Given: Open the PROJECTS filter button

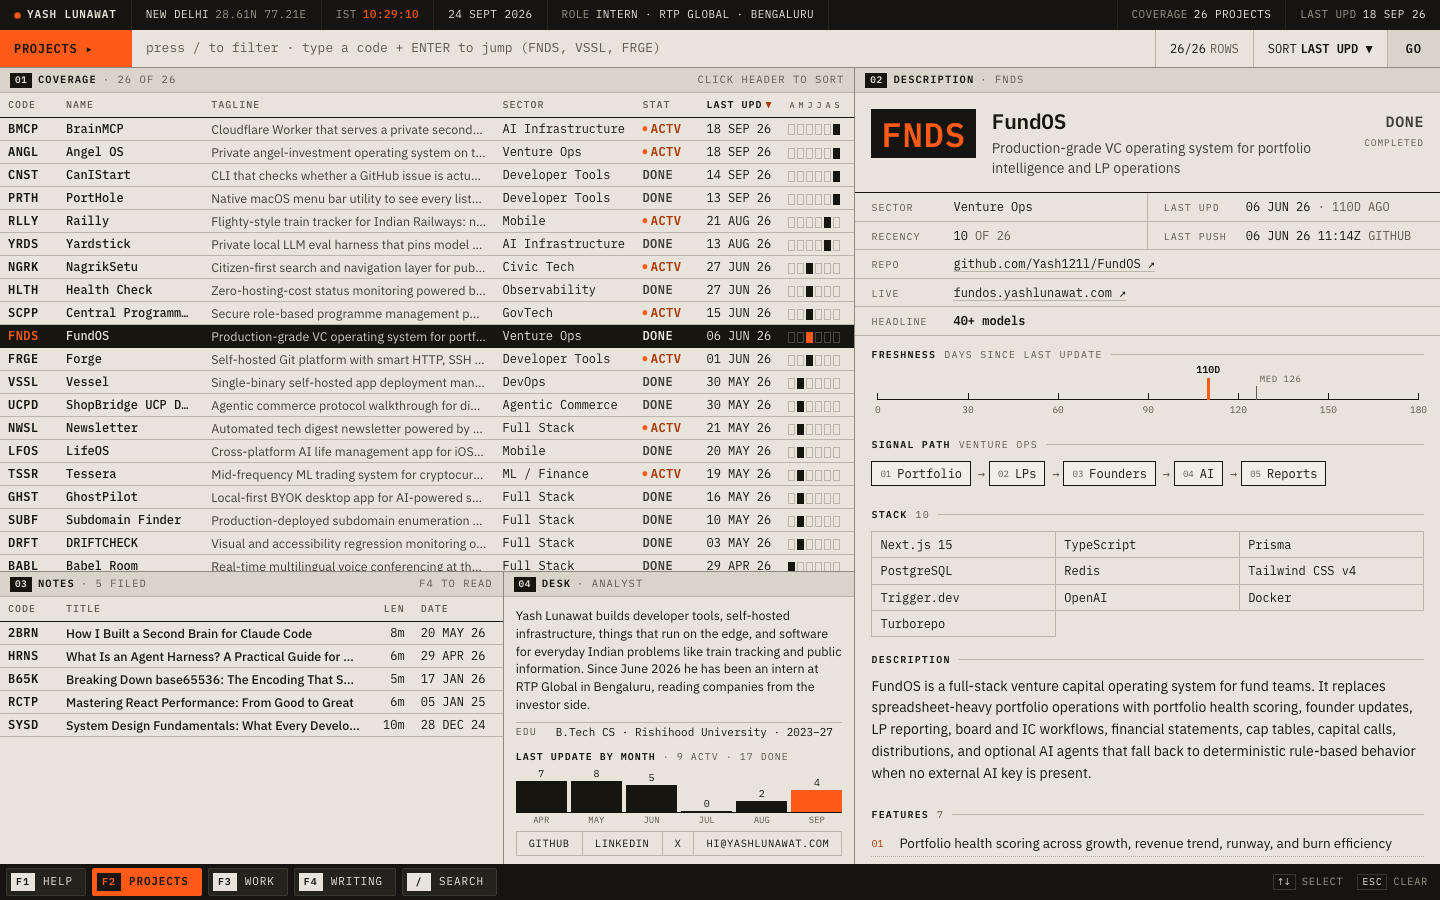Looking at the screenshot, I should (66, 48).
